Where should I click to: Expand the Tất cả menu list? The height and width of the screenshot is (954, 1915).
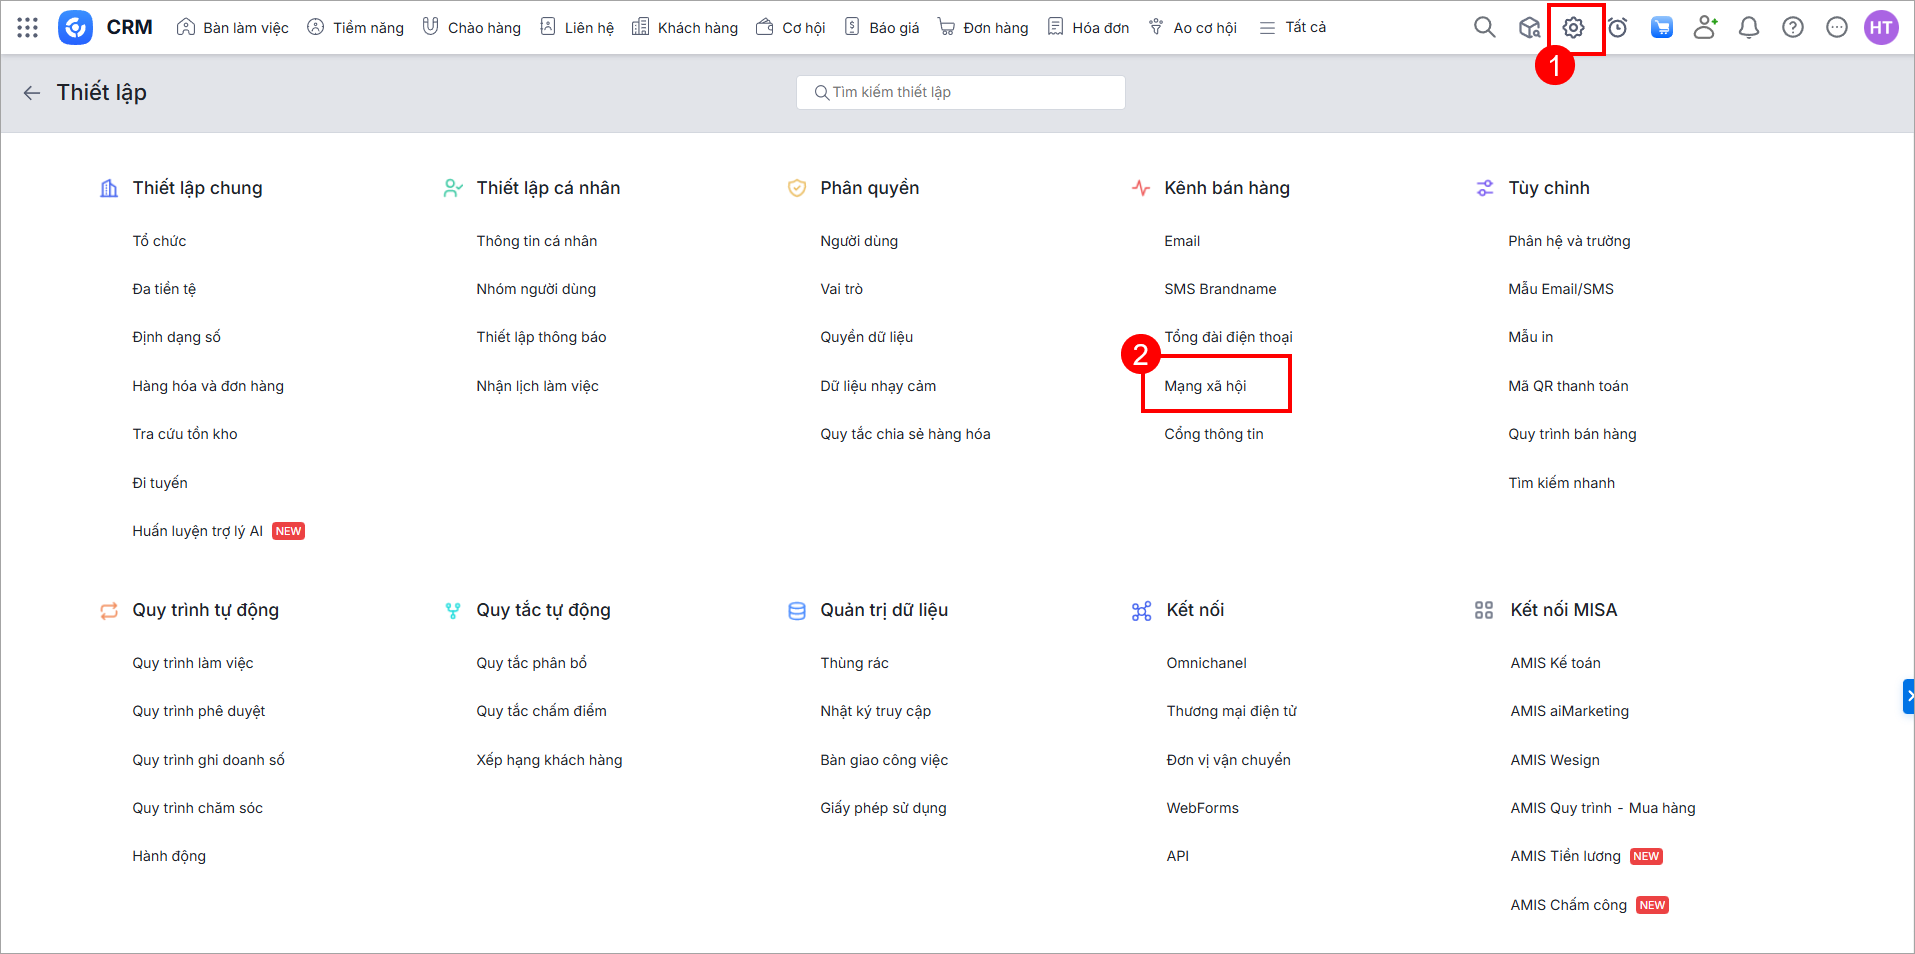(x=1293, y=28)
